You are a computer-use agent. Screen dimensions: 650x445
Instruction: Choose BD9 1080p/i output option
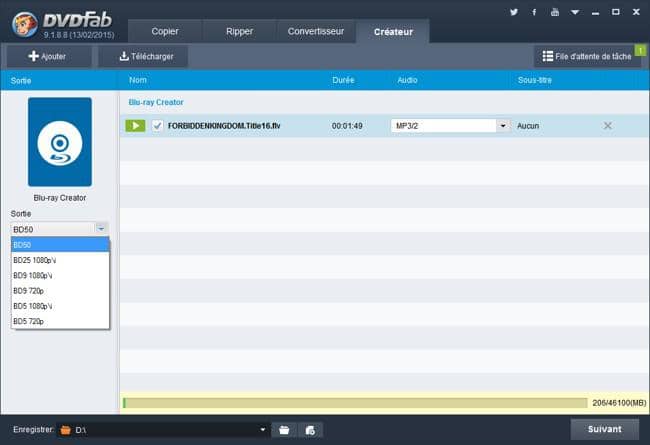[60, 275]
